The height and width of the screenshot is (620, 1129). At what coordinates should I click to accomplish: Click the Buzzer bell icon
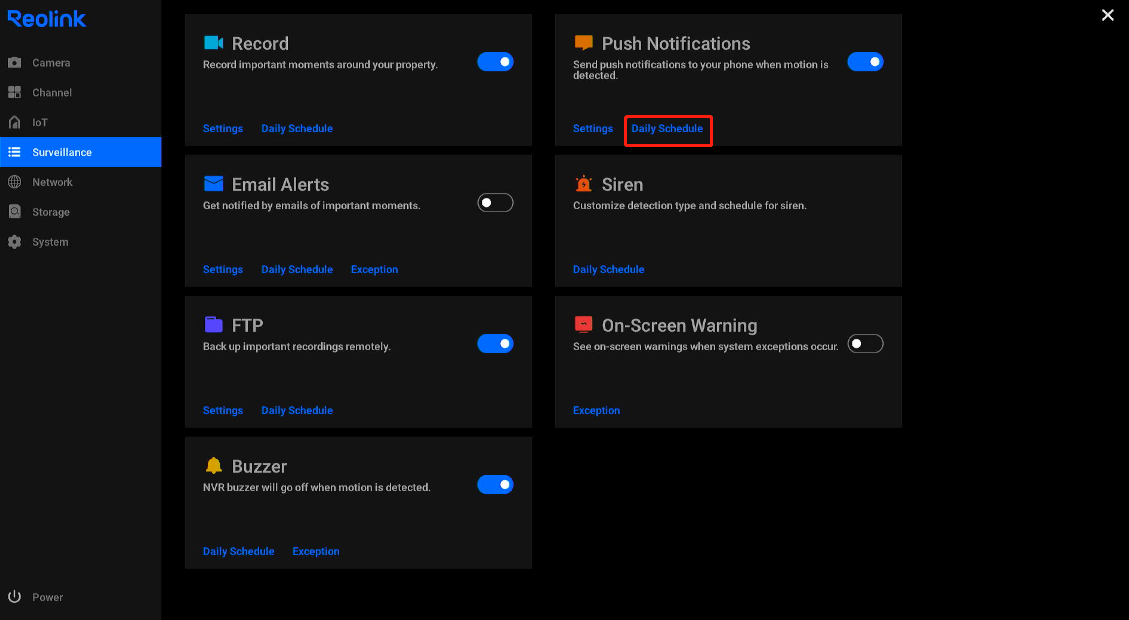click(x=214, y=466)
